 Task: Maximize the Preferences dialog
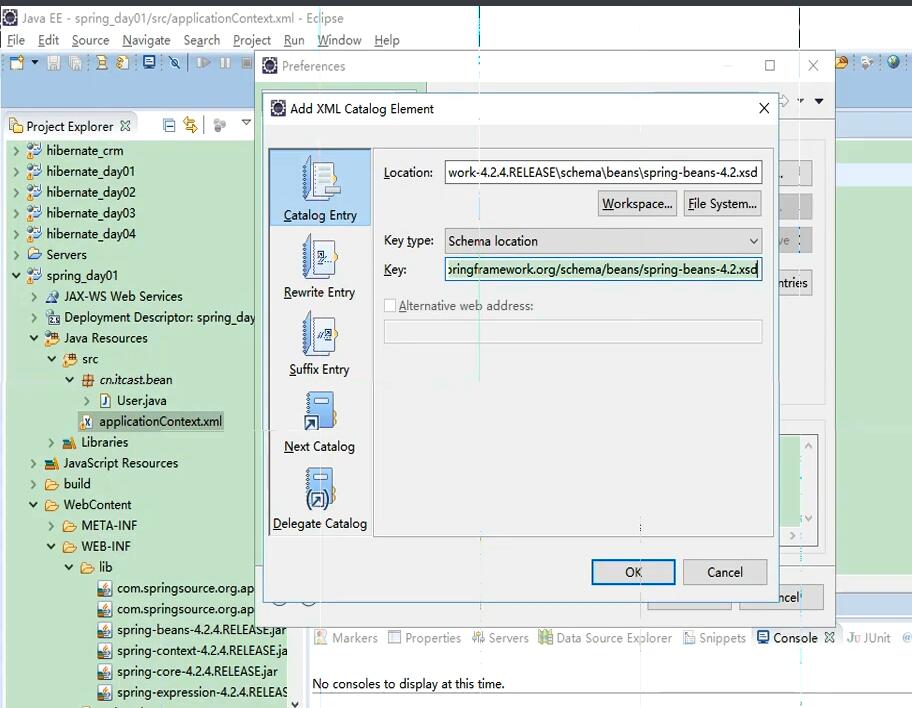pyautogui.click(x=770, y=65)
